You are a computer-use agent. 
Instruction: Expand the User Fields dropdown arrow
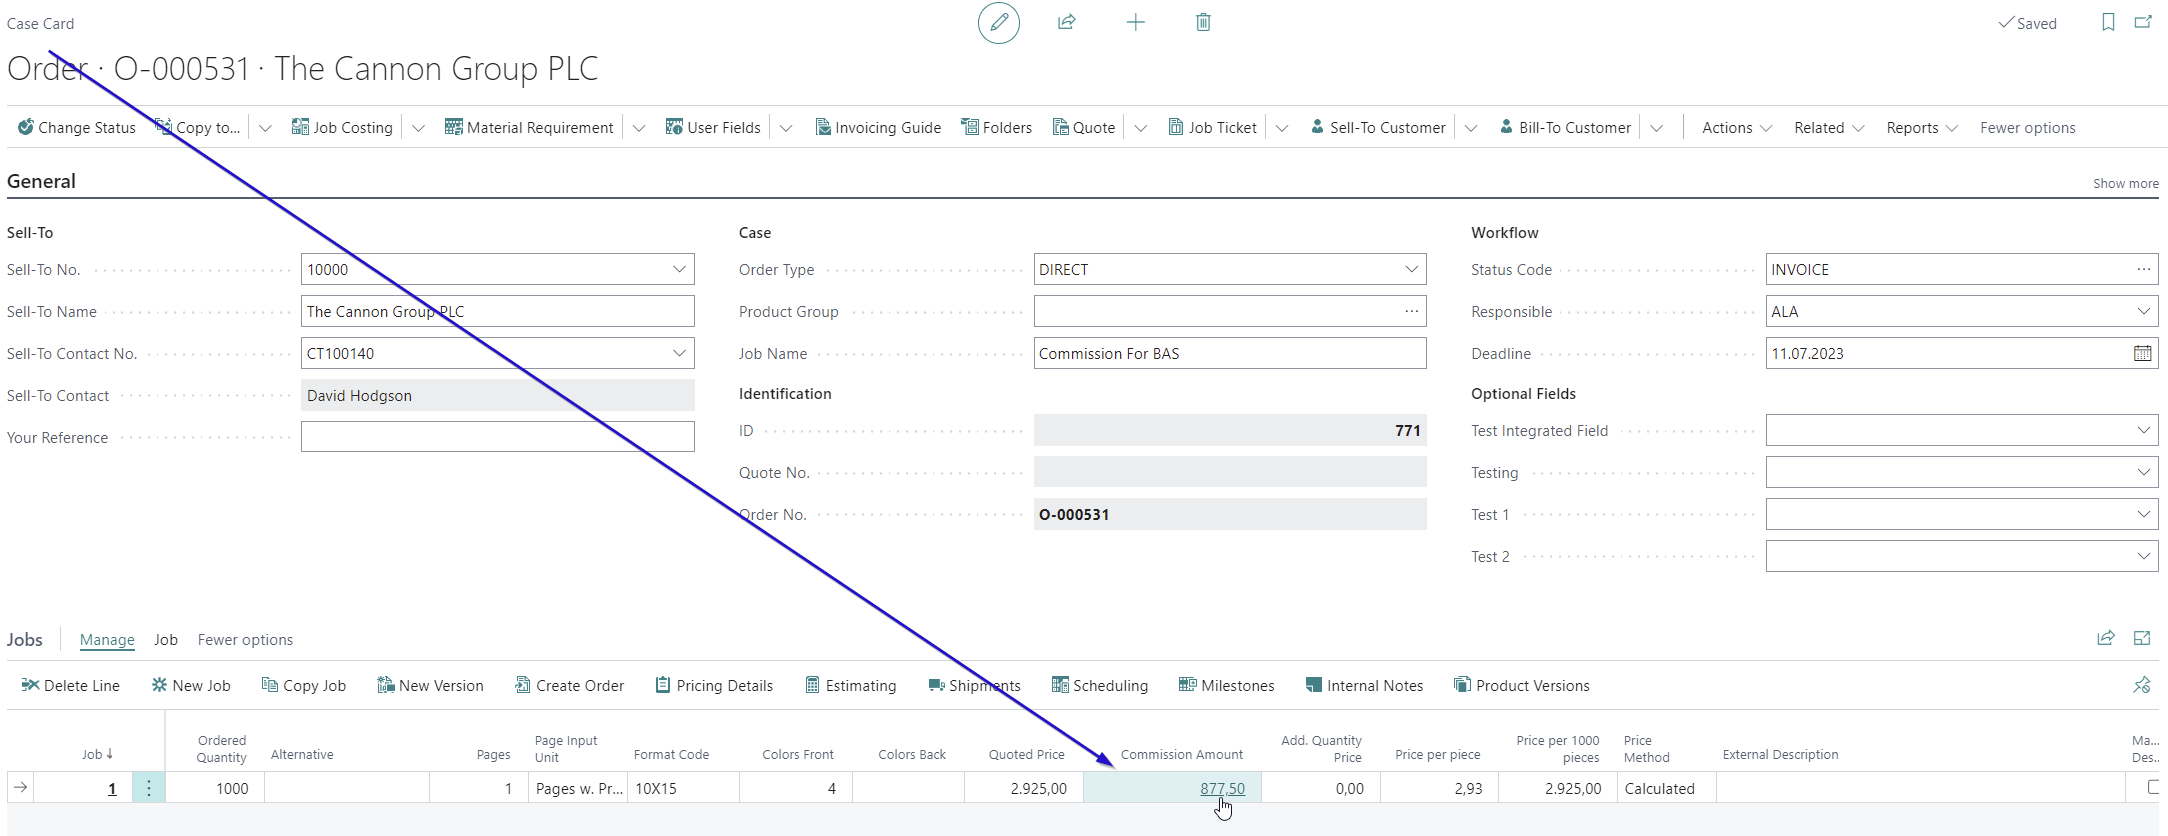[x=786, y=128]
